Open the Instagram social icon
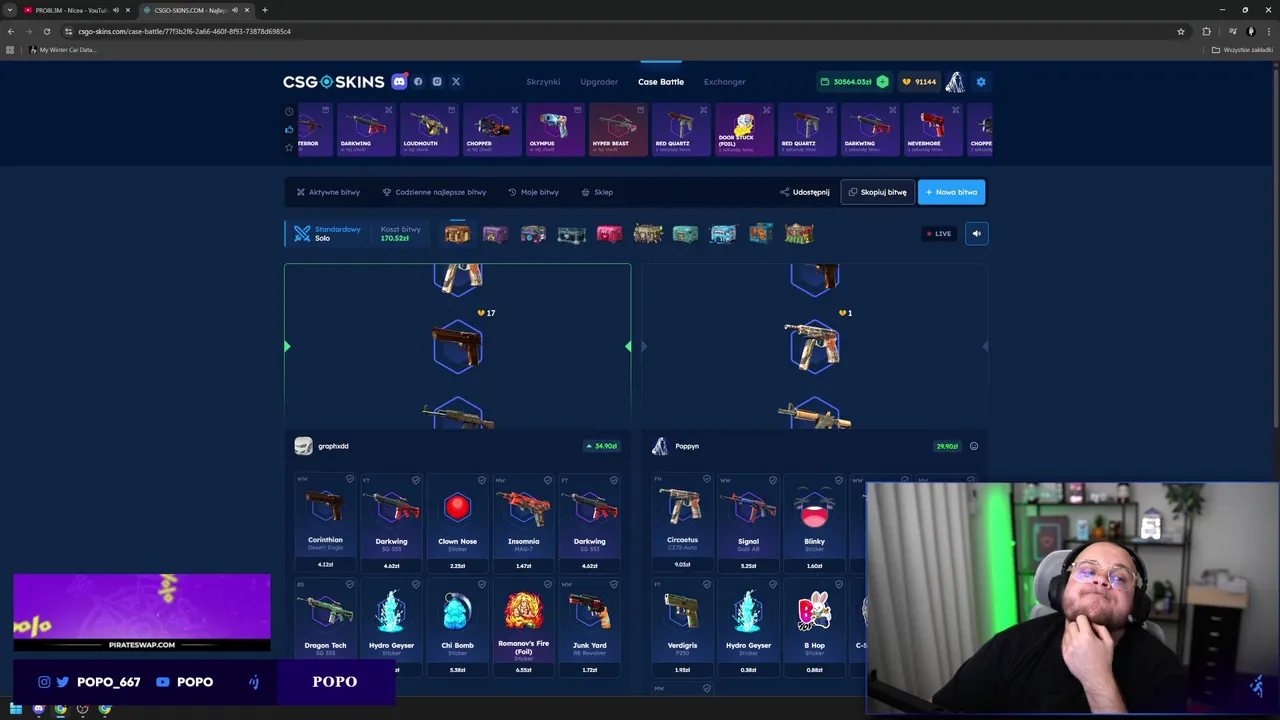This screenshot has height=720, width=1280. [437, 82]
